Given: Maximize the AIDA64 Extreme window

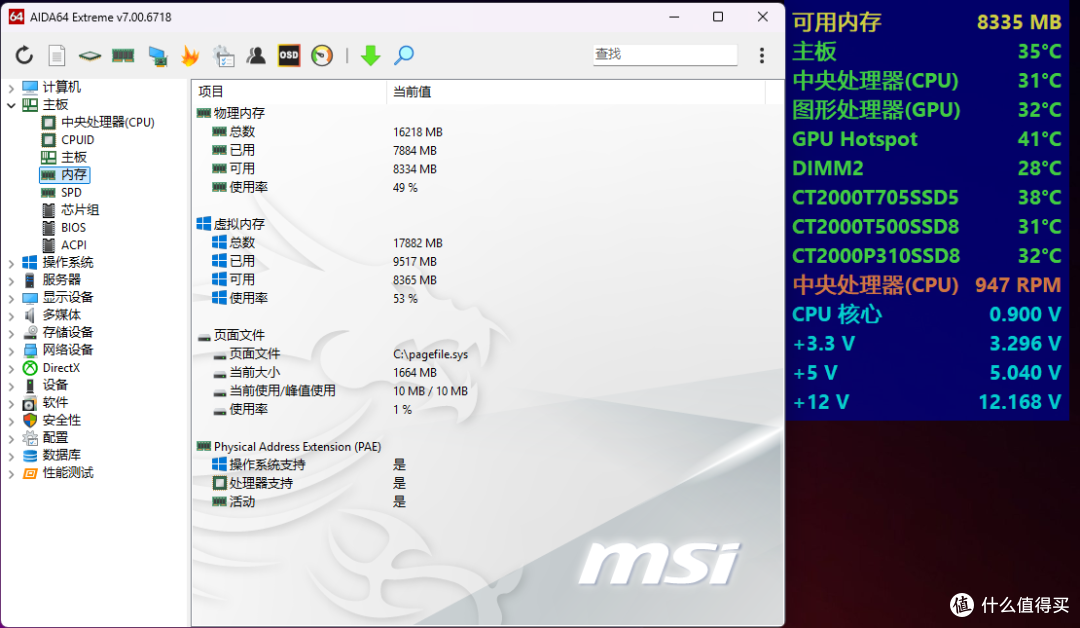Looking at the screenshot, I should (x=718, y=17).
